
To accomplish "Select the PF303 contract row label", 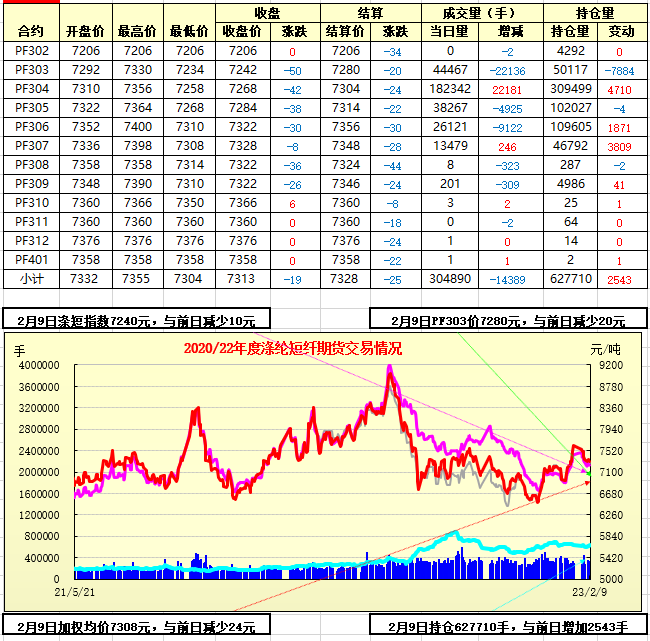I will tap(31, 70).
